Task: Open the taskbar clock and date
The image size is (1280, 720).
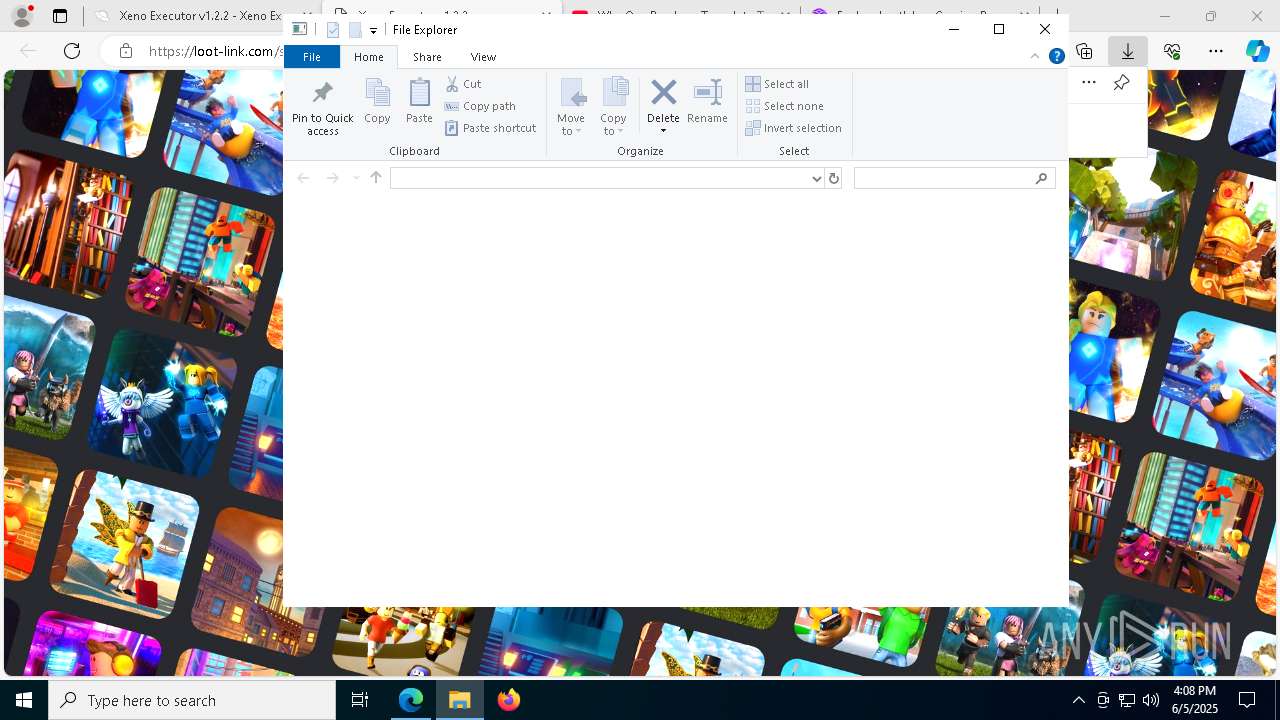Action: [x=1194, y=700]
